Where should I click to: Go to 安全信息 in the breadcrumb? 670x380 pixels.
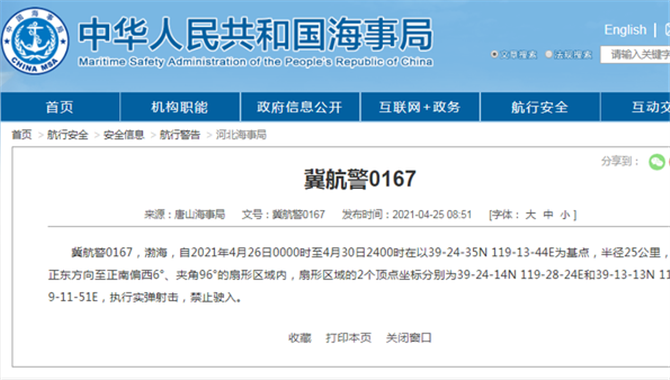[124, 135]
